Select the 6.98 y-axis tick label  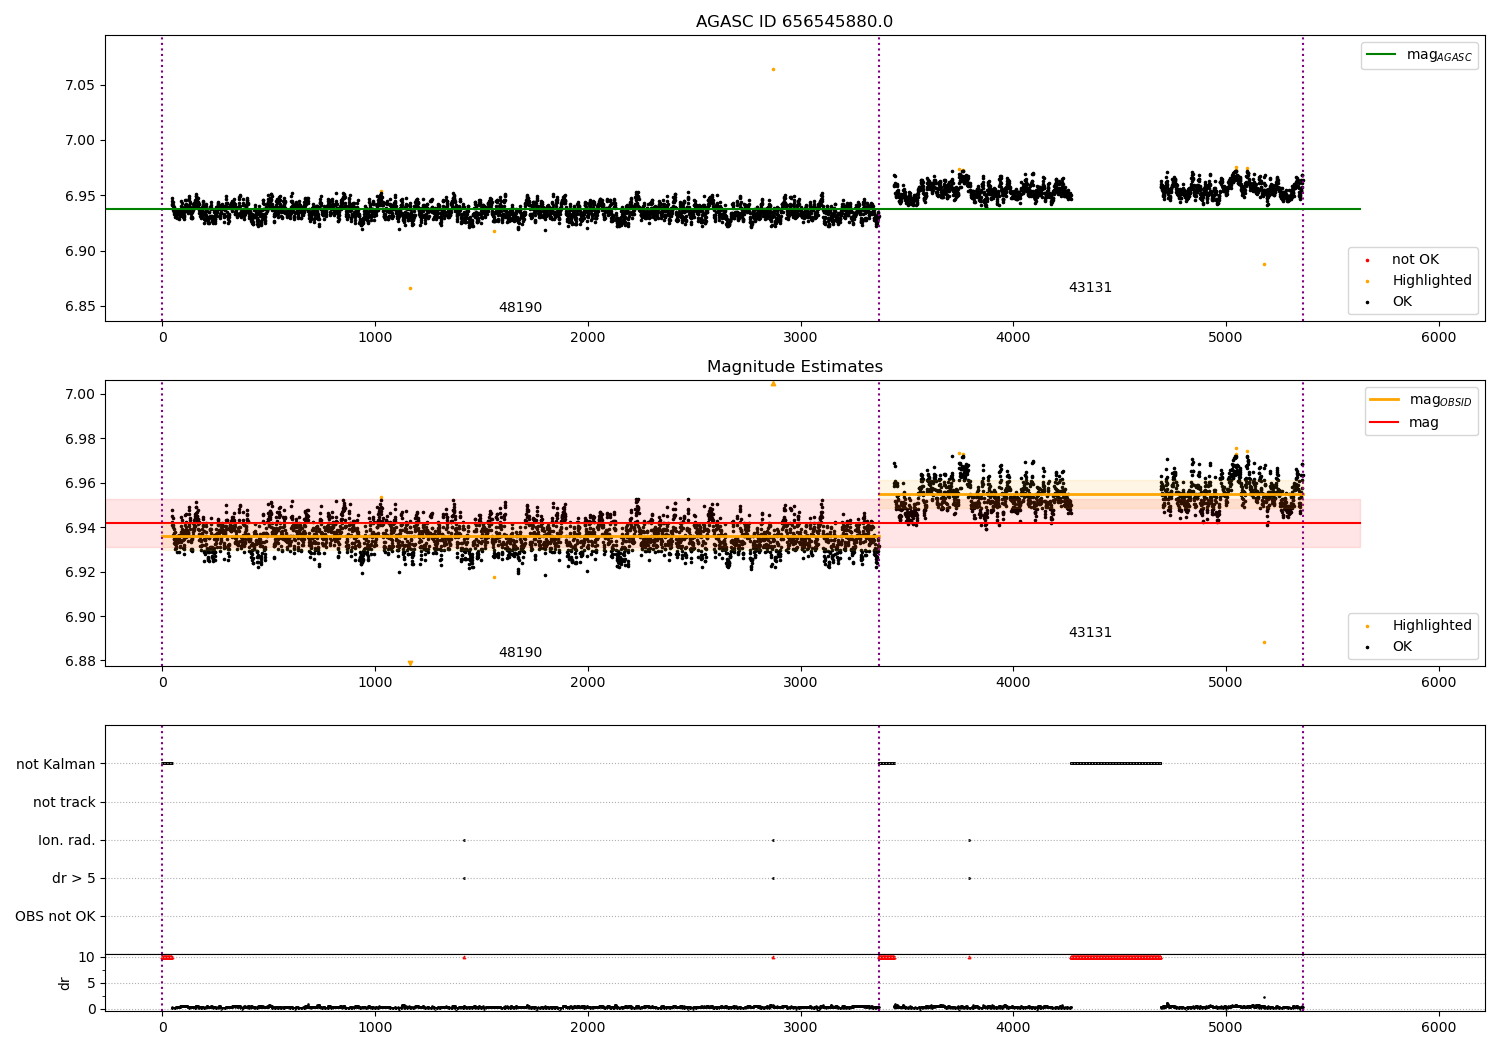(x=80, y=439)
